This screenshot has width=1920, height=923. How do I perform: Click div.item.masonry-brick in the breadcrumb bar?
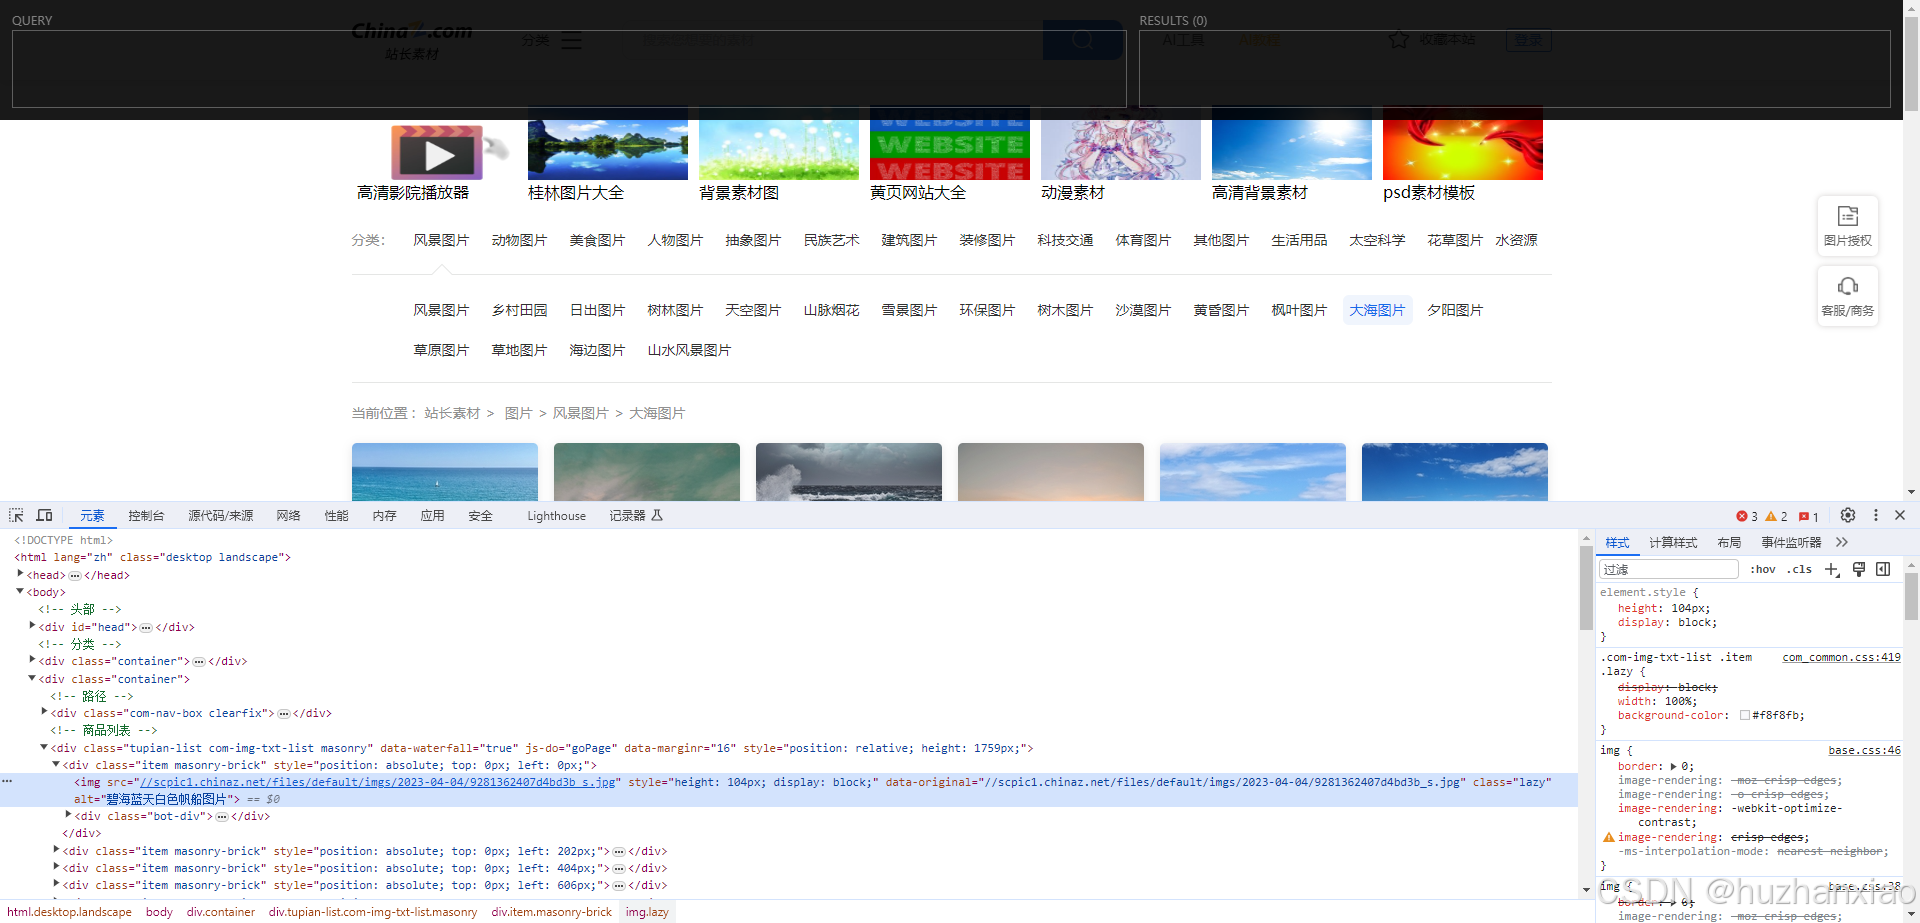(x=551, y=912)
